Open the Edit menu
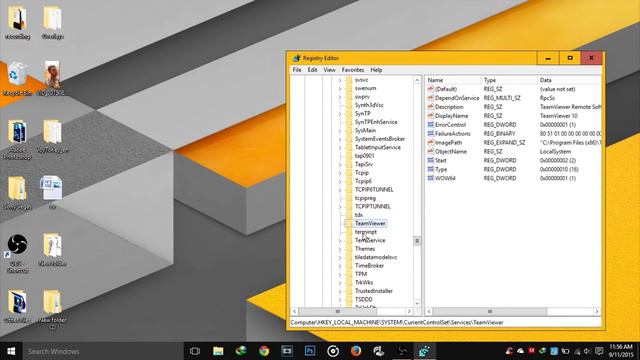640x360 pixels. (312, 70)
